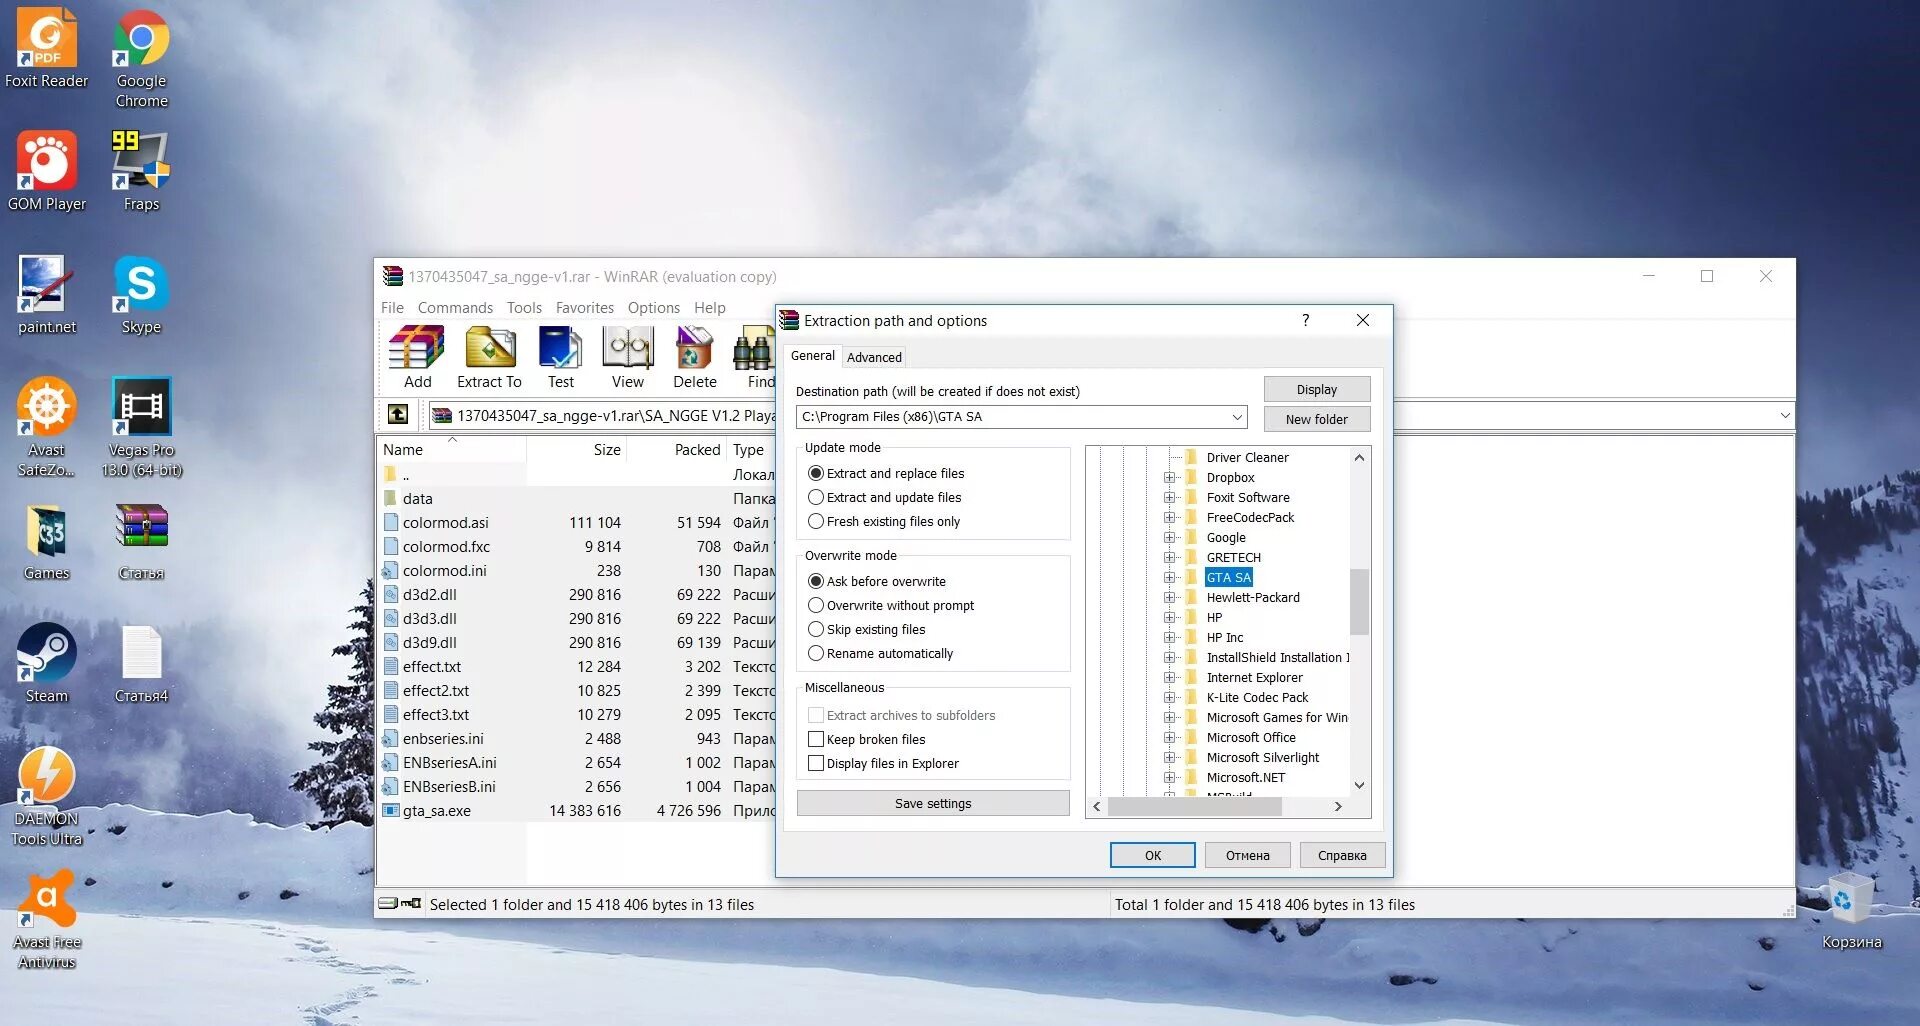Open the Tools menu
The image size is (1920, 1026).
[524, 307]
